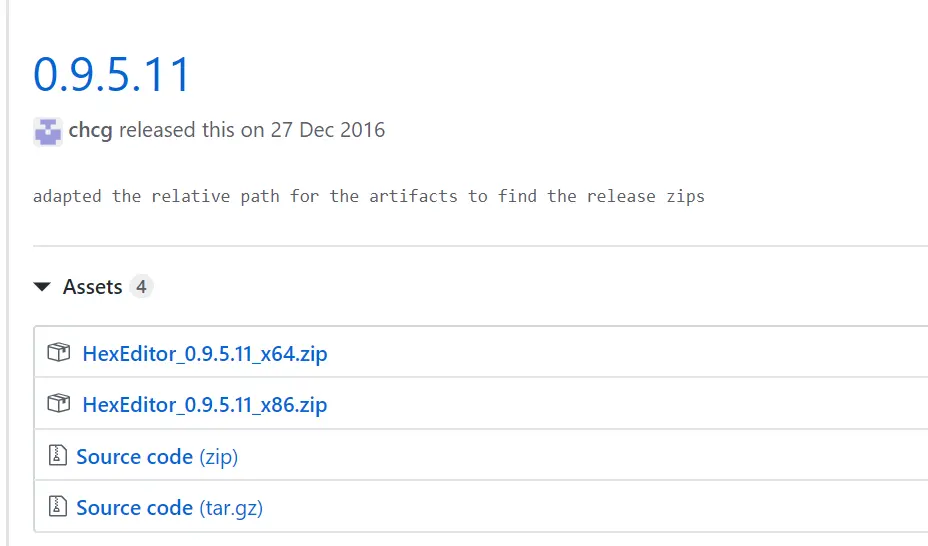Click the (tar.gz) format label

coord(230,508)
